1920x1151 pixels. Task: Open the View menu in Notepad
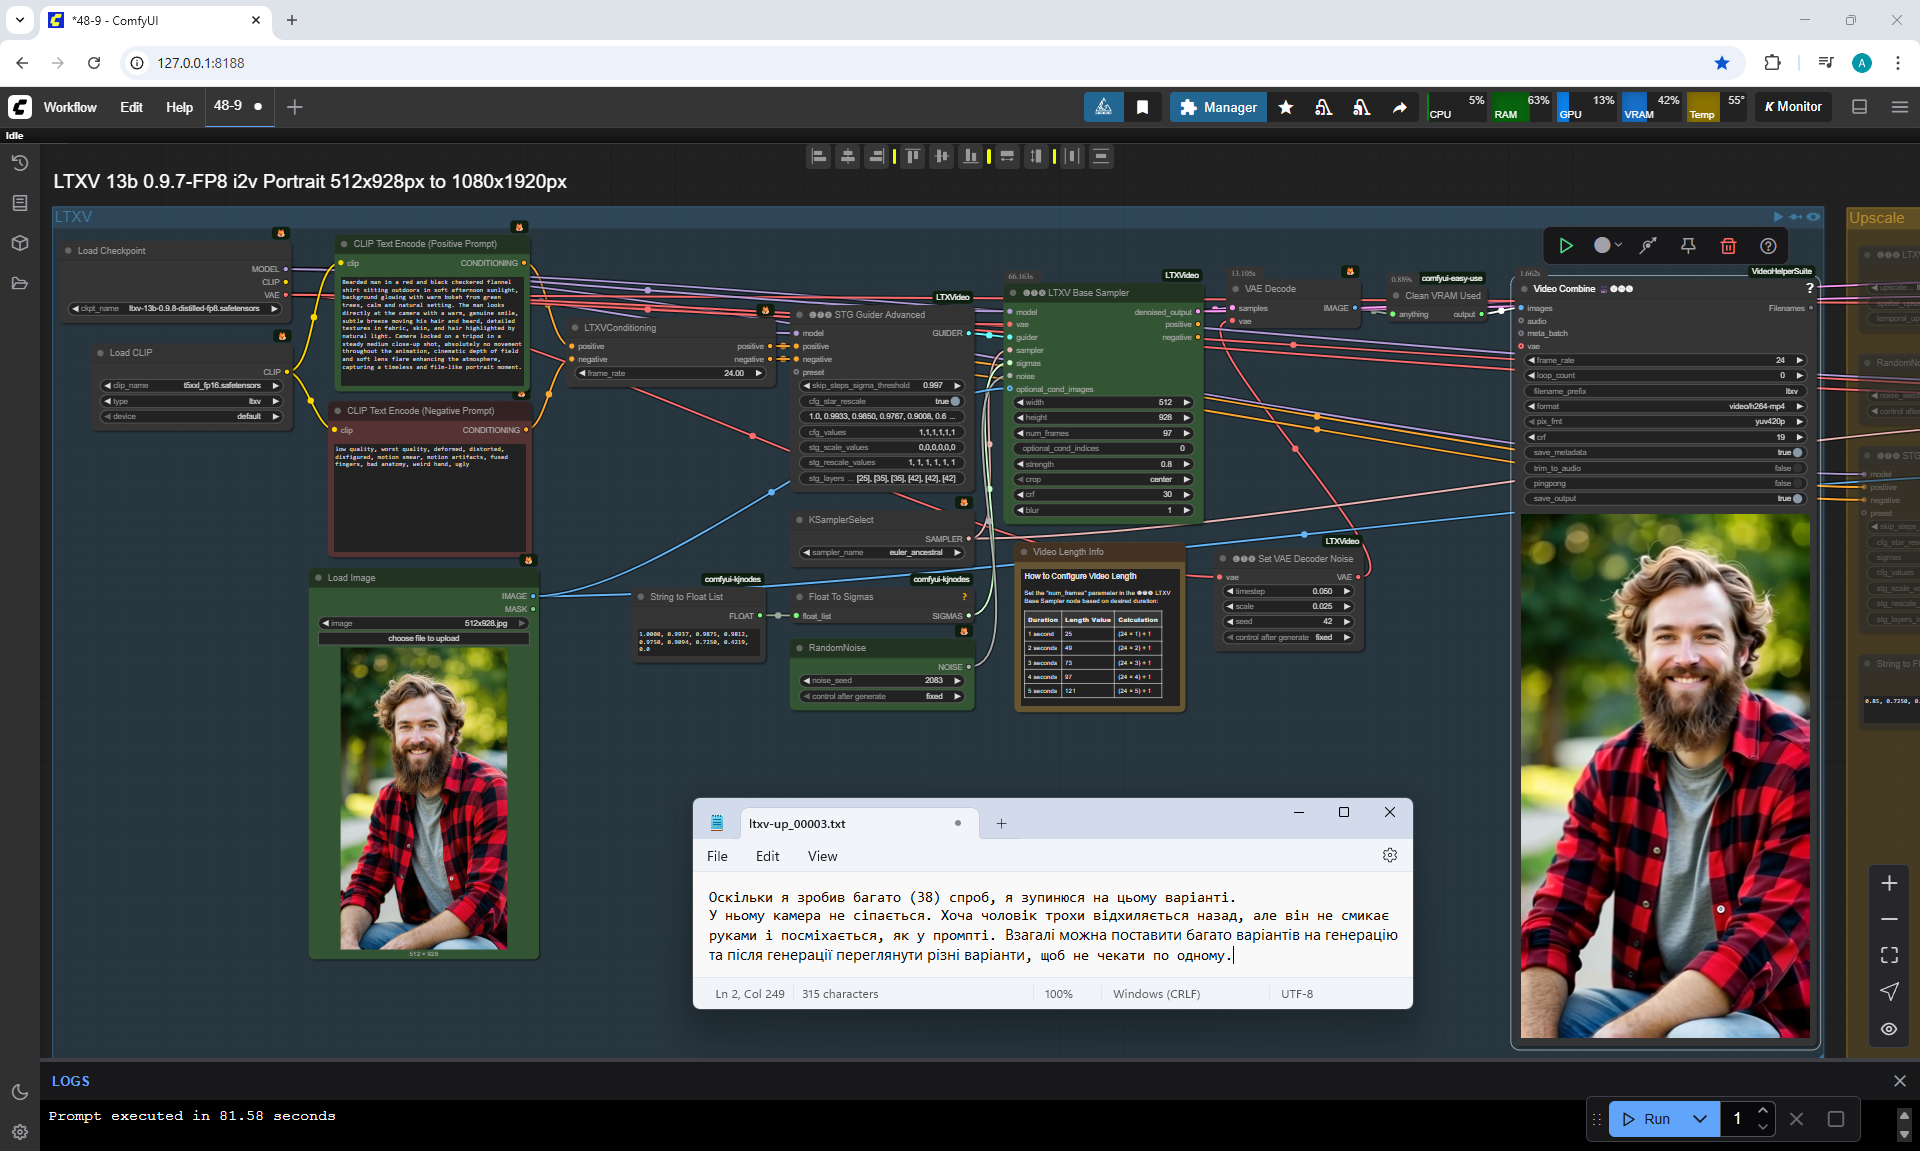pyautogui.click(x=822, y=856)
